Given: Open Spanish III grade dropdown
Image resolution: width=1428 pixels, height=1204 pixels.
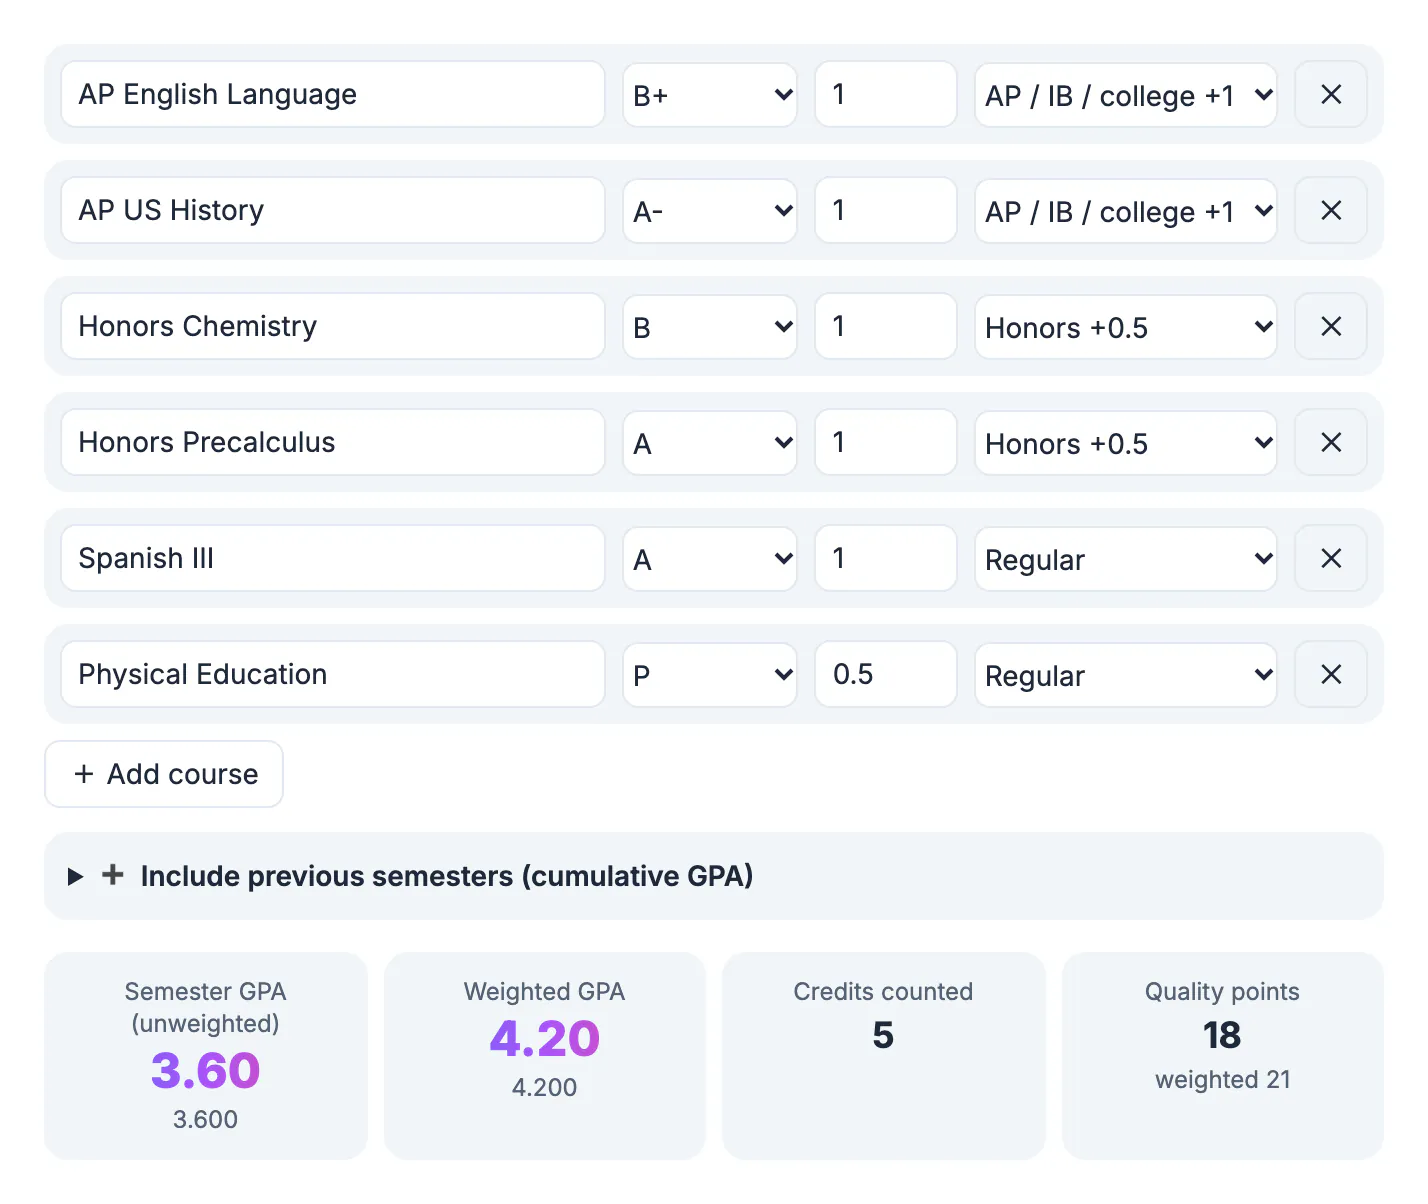Looking at the screenshot, I should click(710, 559).
